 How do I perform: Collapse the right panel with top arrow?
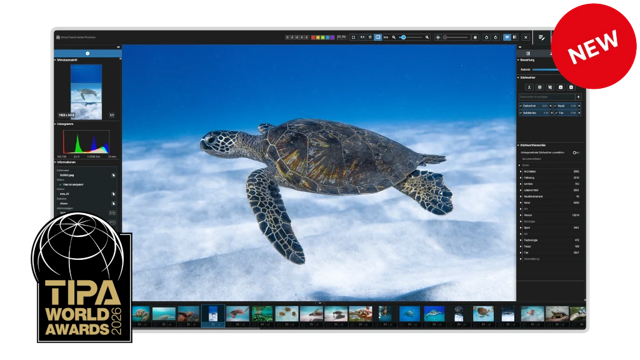520,47
